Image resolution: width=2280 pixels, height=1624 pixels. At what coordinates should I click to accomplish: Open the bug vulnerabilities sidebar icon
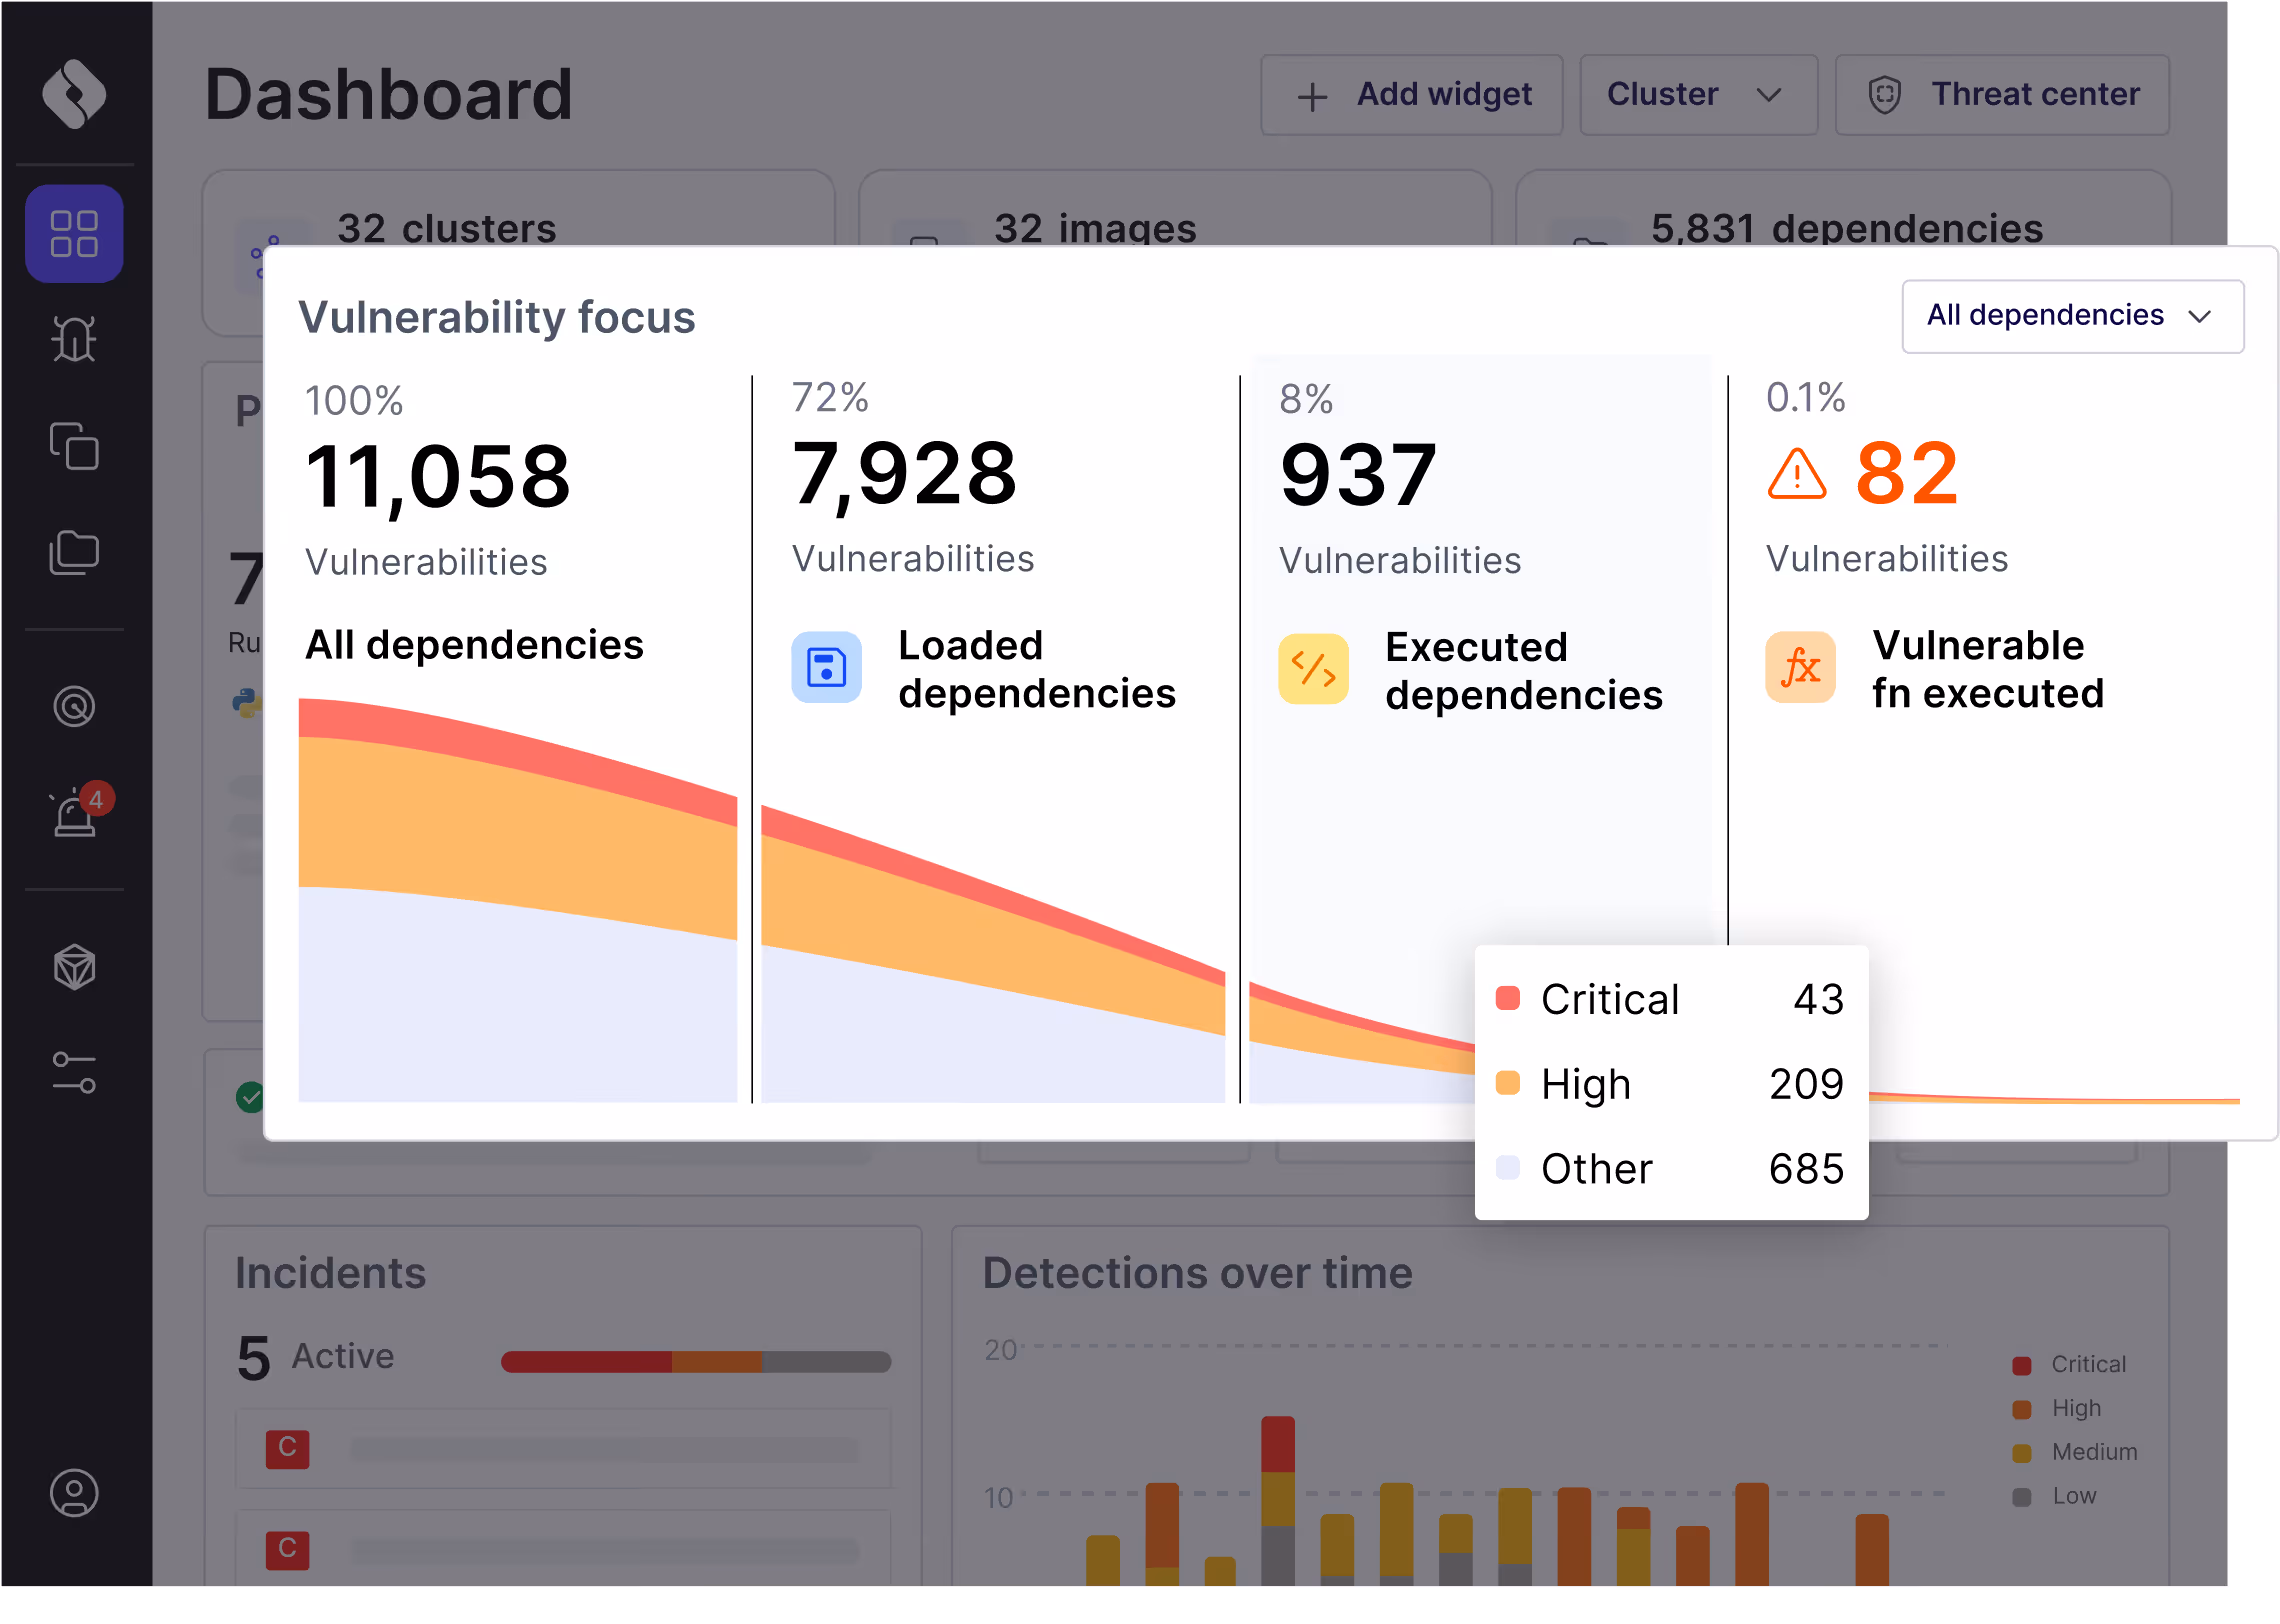pyautogui.click(x=74, y=339)
